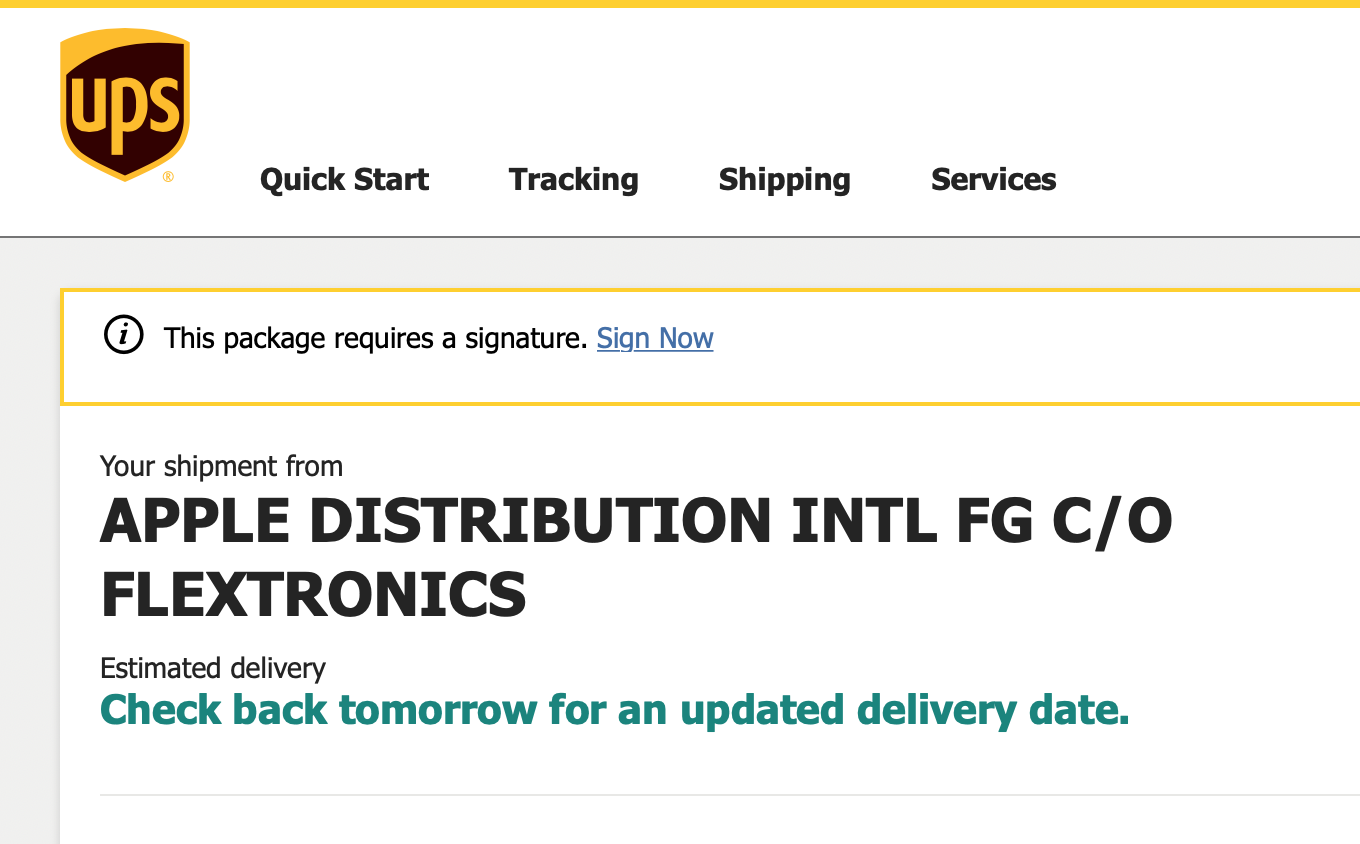
Task: Click the word FLEXTRONICS in shipper name
Action: pos(313,593)
